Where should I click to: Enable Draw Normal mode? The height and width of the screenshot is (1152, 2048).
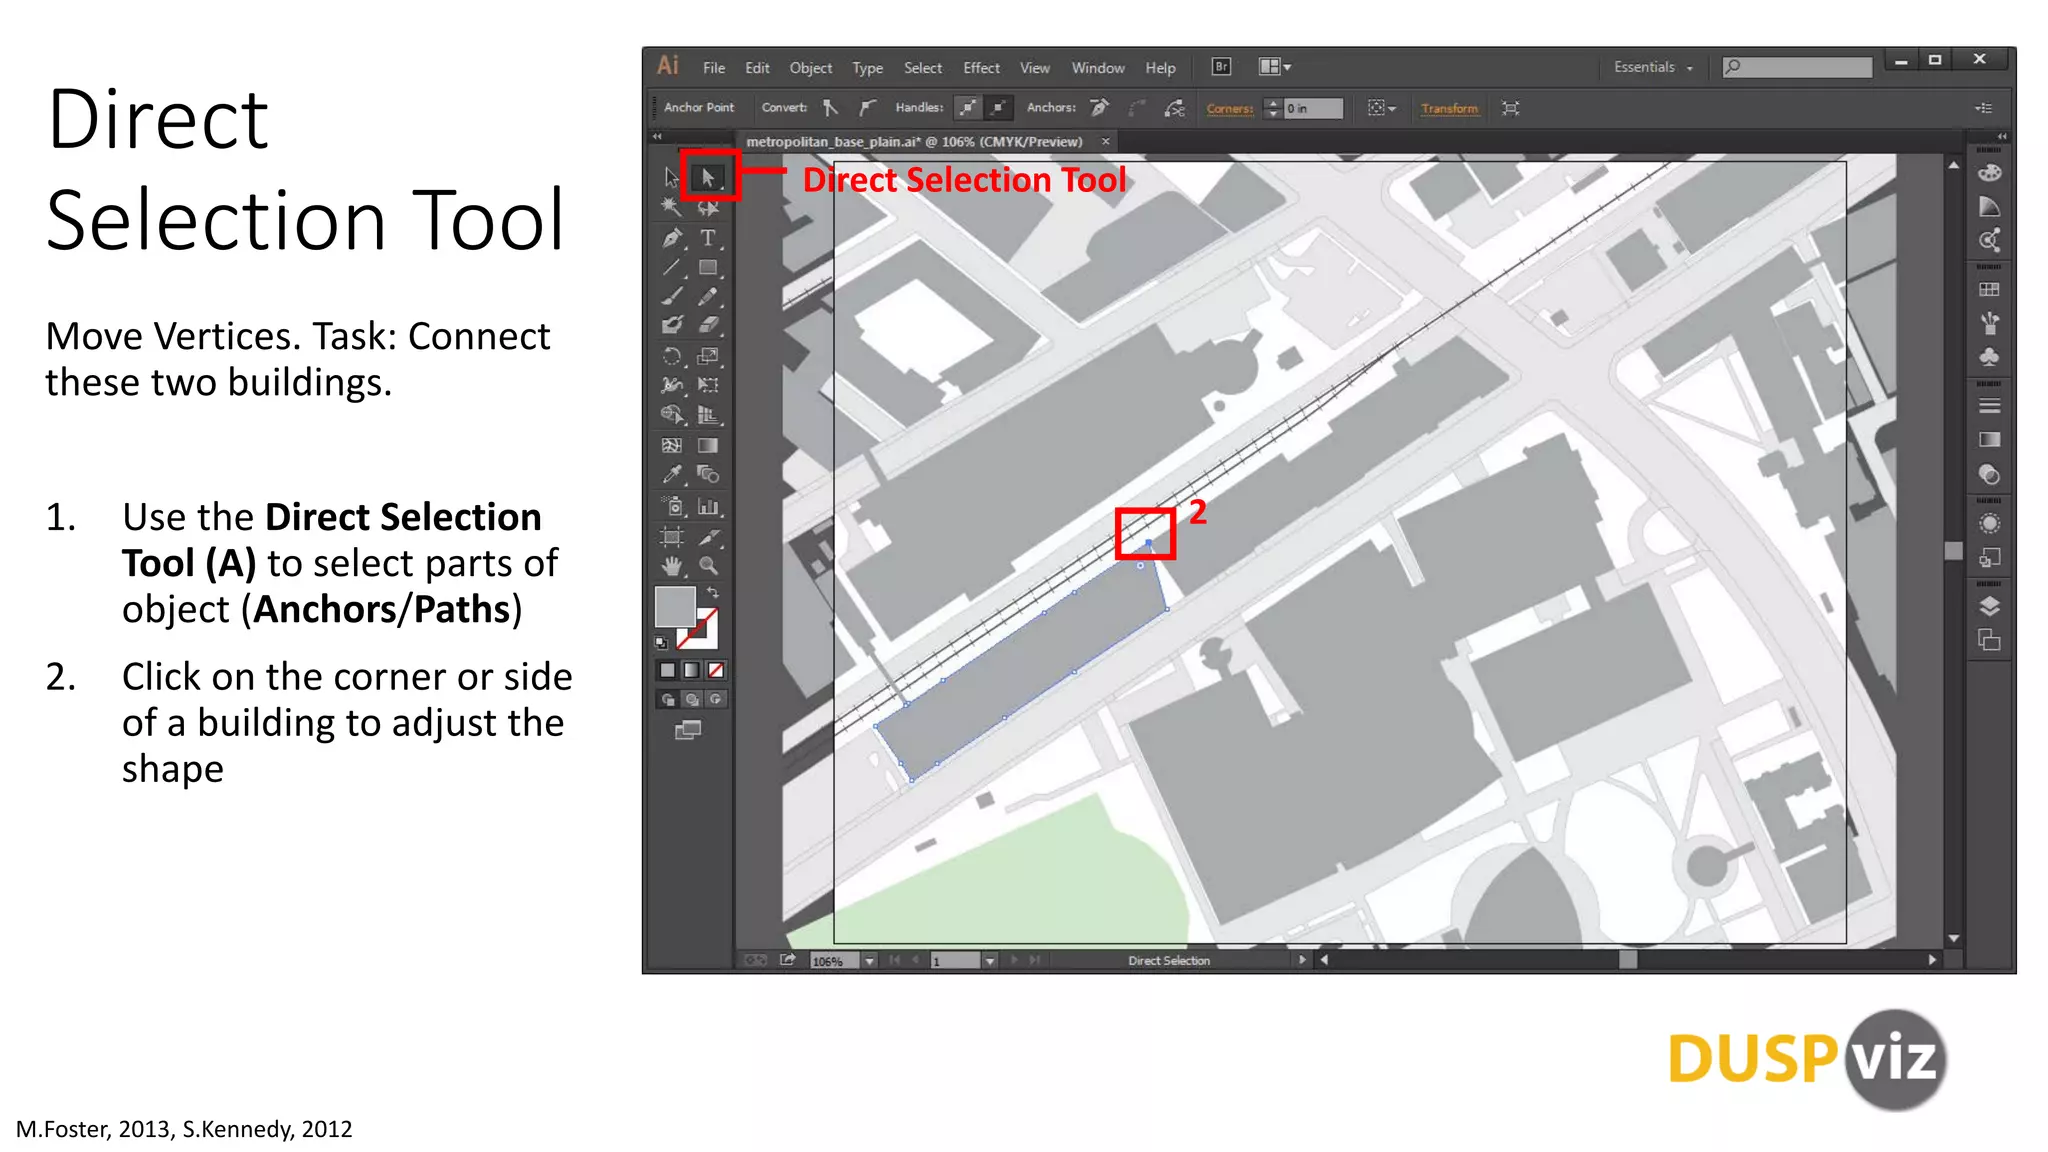(667, 699)
